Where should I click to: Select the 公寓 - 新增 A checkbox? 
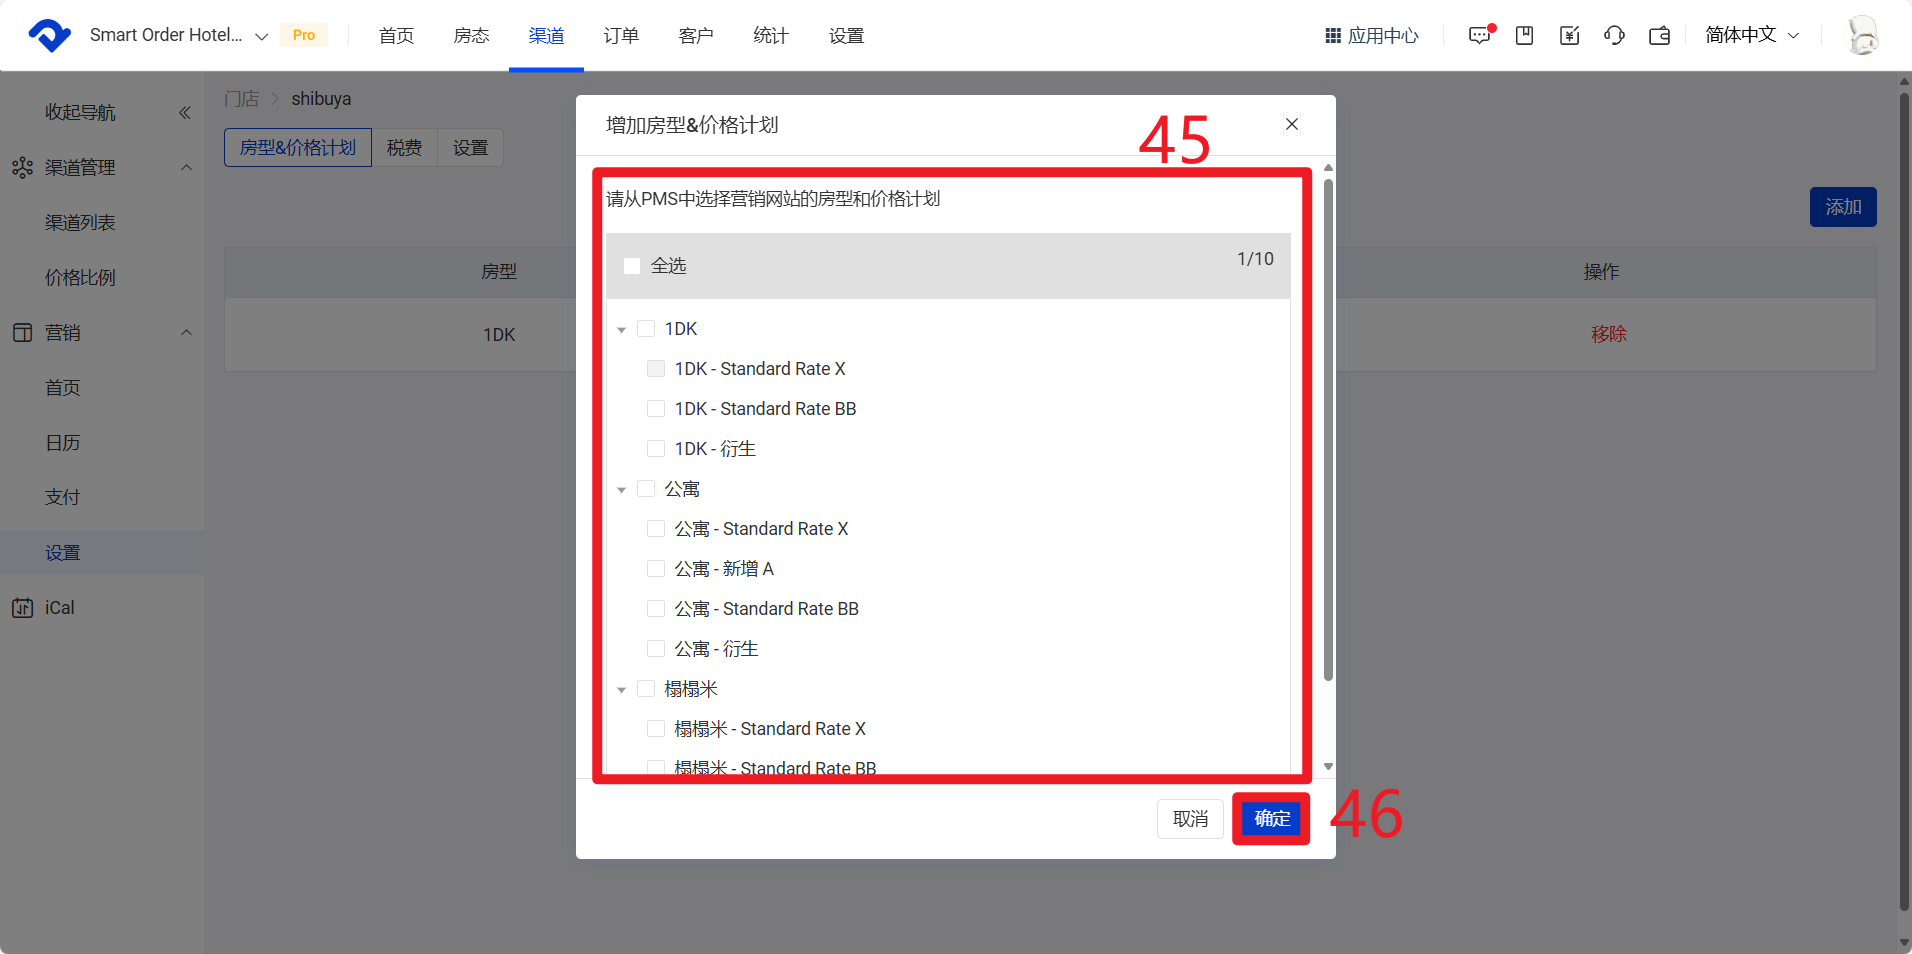[656, 569]
